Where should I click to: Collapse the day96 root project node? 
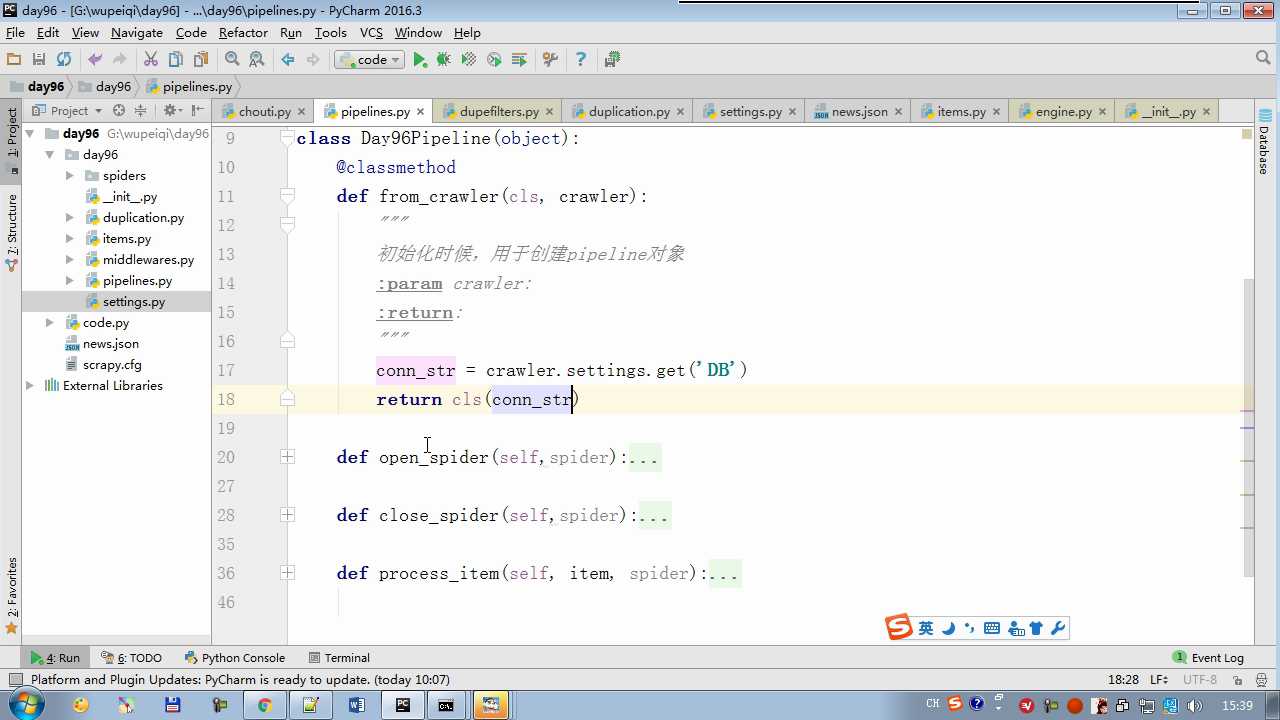(x=30, y=134)
